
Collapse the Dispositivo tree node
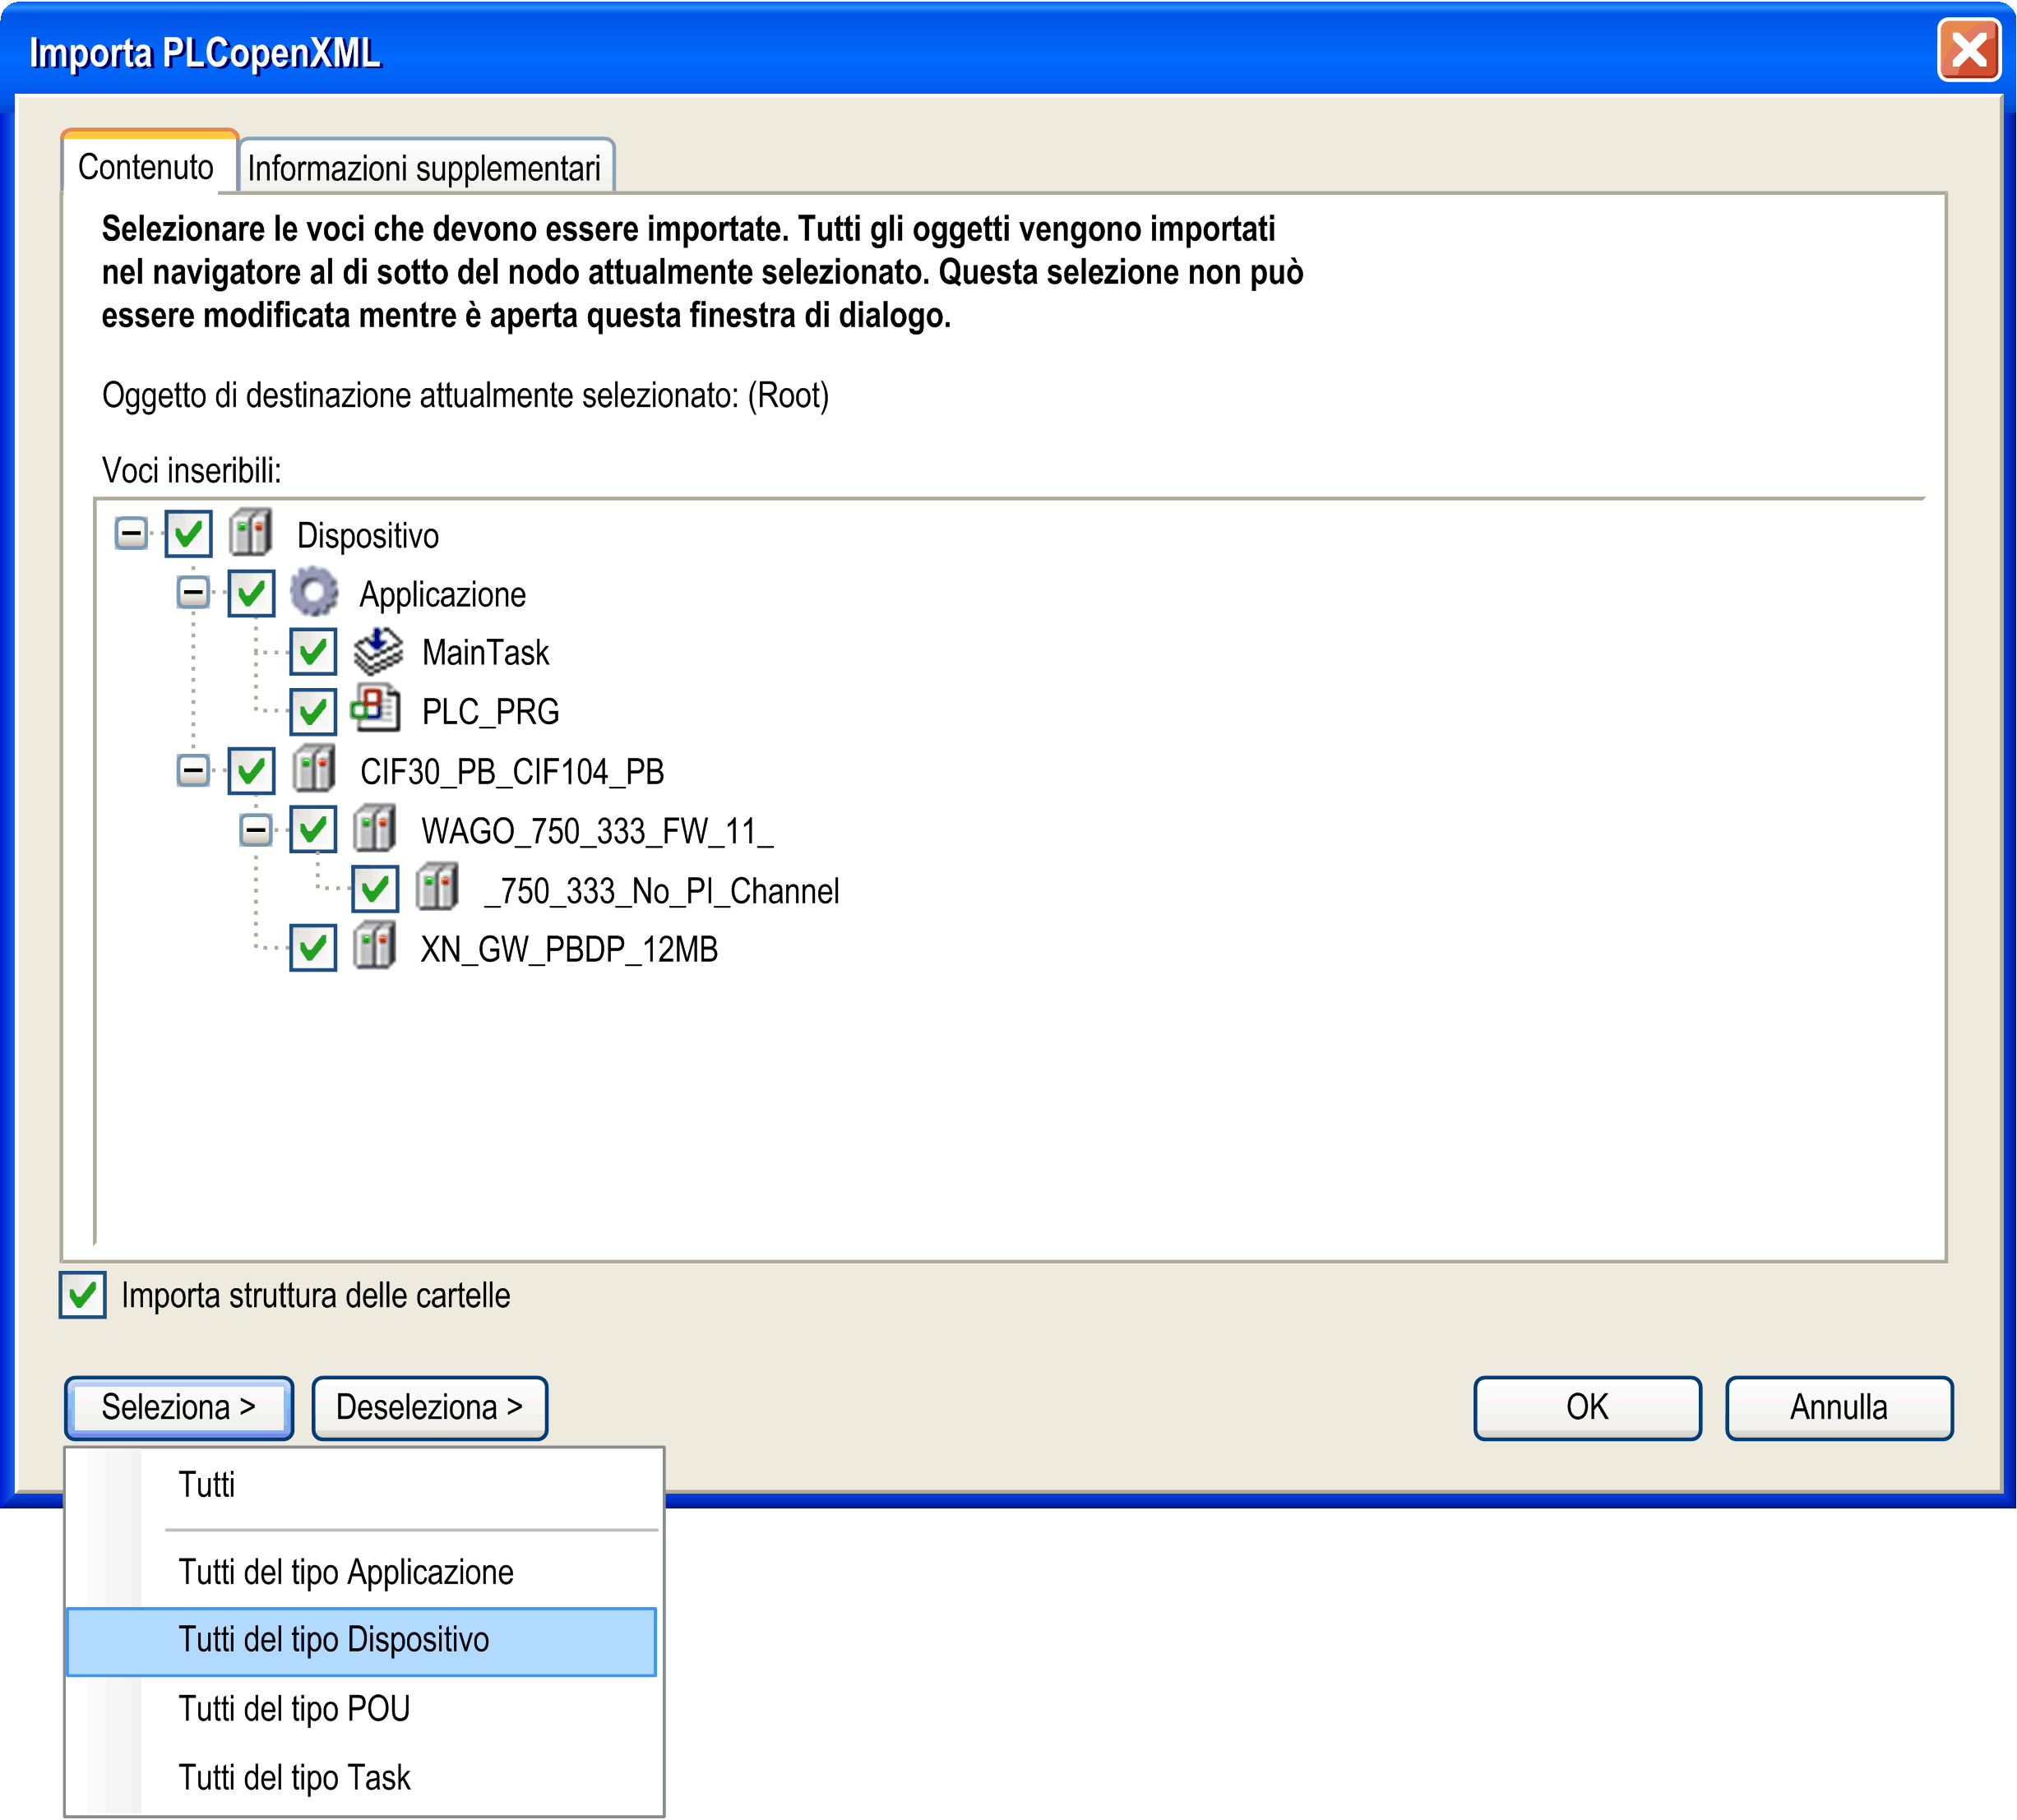pos(131,533)
